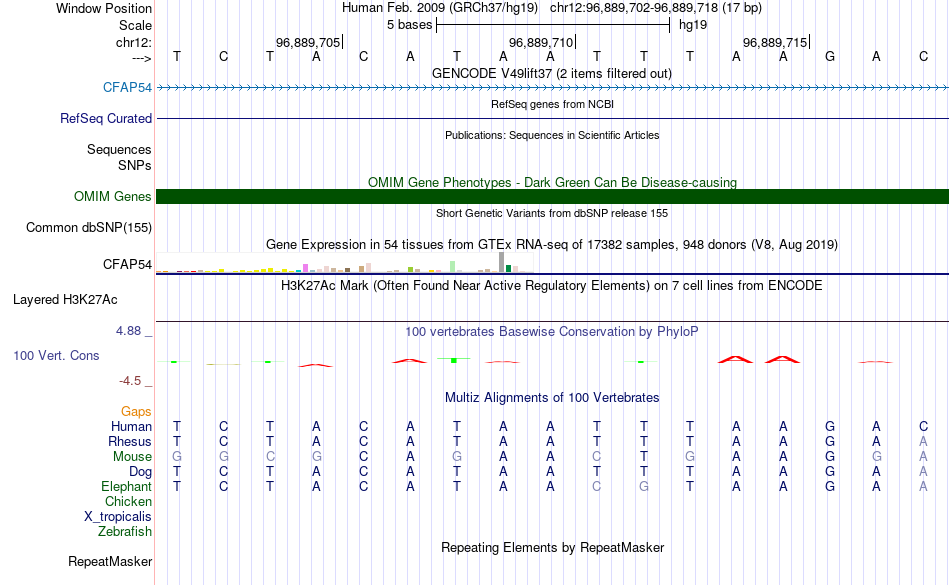This screenshot has width=950, height=585.
Task: Click the Sequences publications label
Action: 119,149
